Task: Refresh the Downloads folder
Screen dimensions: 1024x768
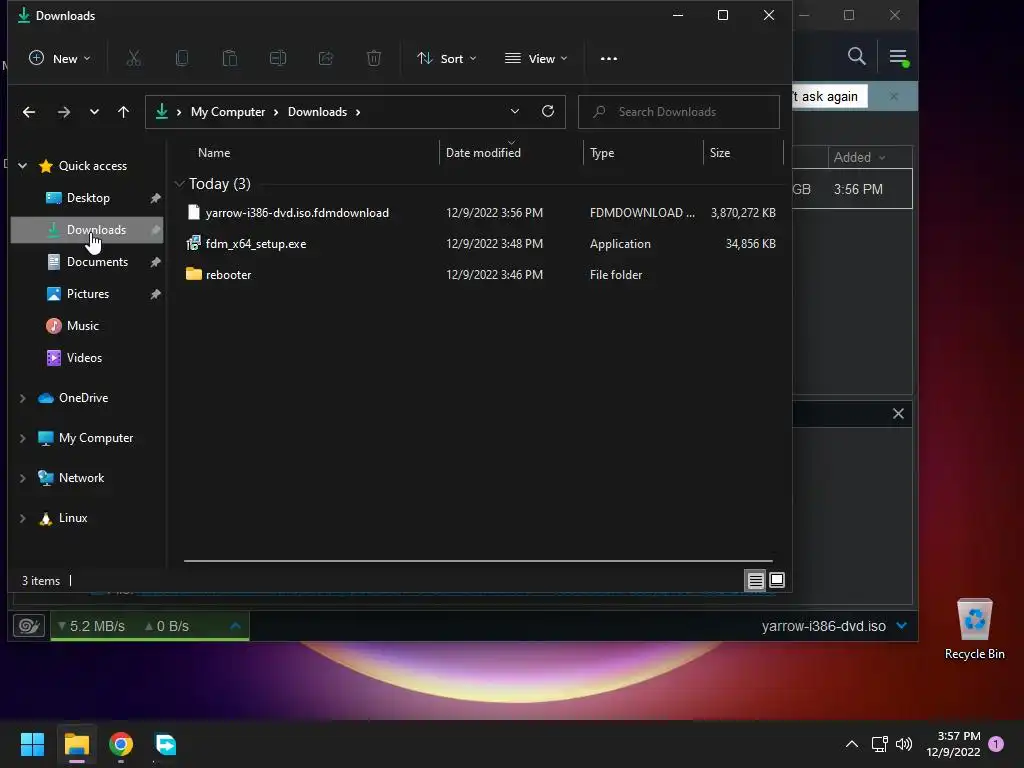Action: 548,112
